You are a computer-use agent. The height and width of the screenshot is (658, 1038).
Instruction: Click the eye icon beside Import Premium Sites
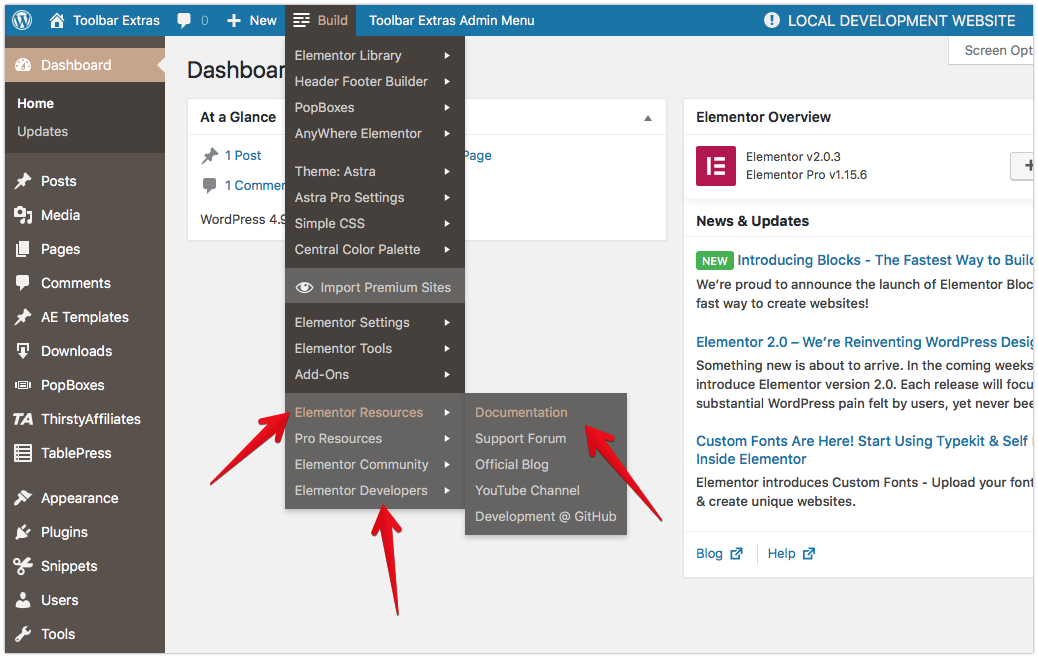click(x=304, y=287)
